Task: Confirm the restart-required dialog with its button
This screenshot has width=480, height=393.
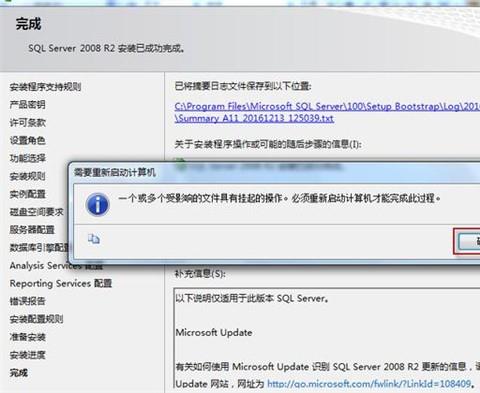Action: [469, 241]
